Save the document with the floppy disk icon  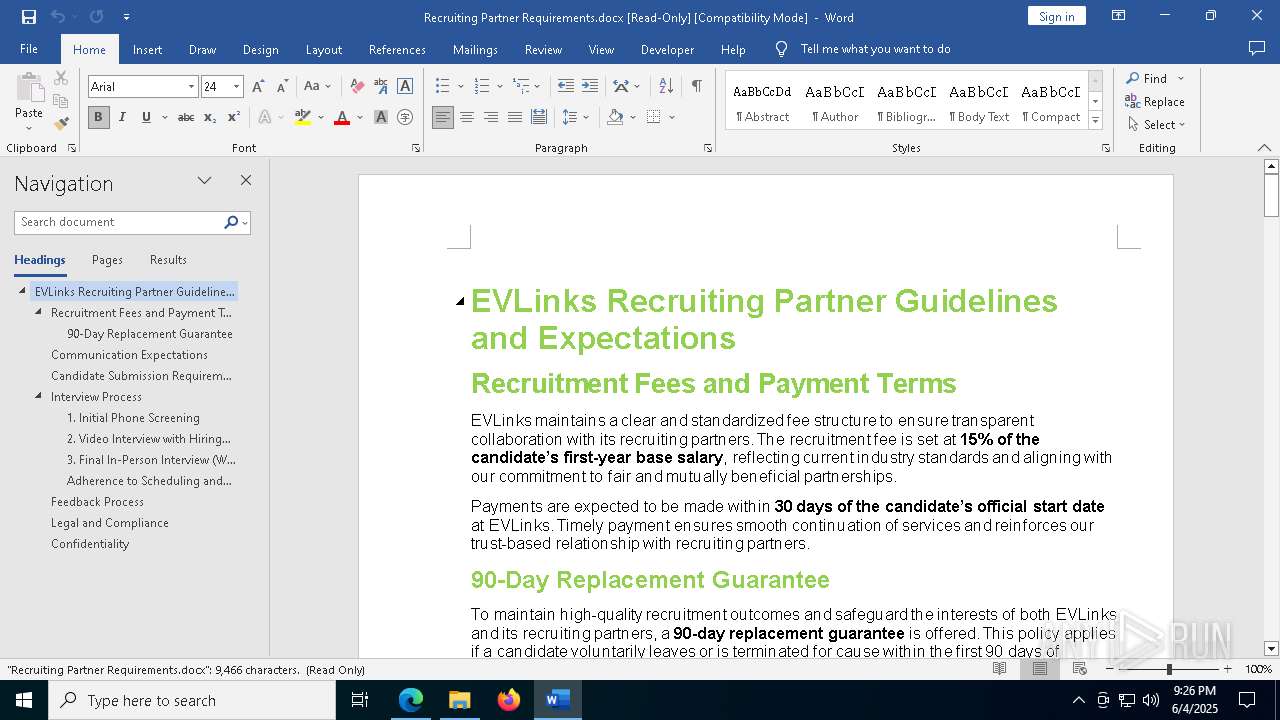pos(29,17)
